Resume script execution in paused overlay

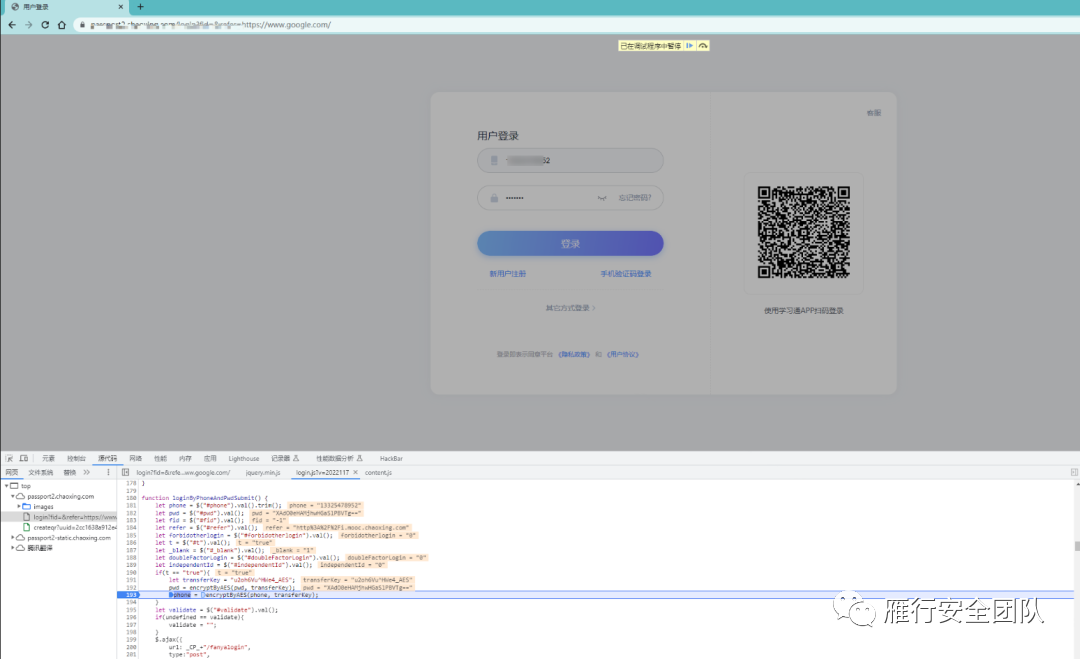pyautogui.click(x=689, y=45)
